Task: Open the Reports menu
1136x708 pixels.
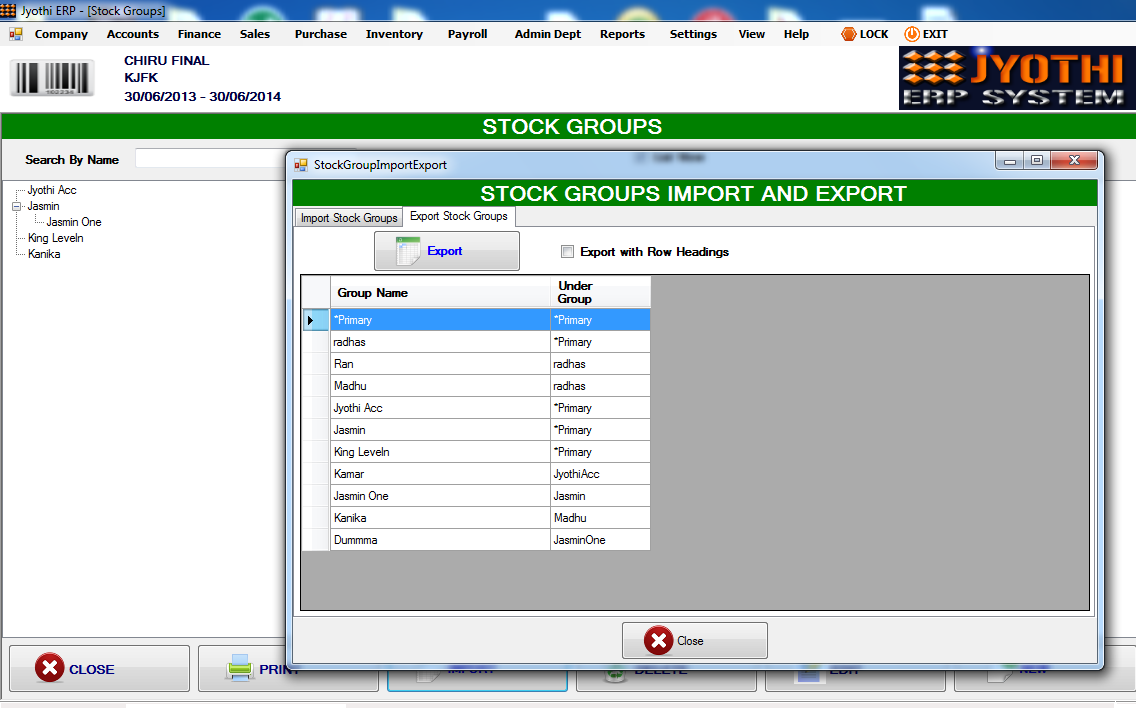Action: point(622,33)
